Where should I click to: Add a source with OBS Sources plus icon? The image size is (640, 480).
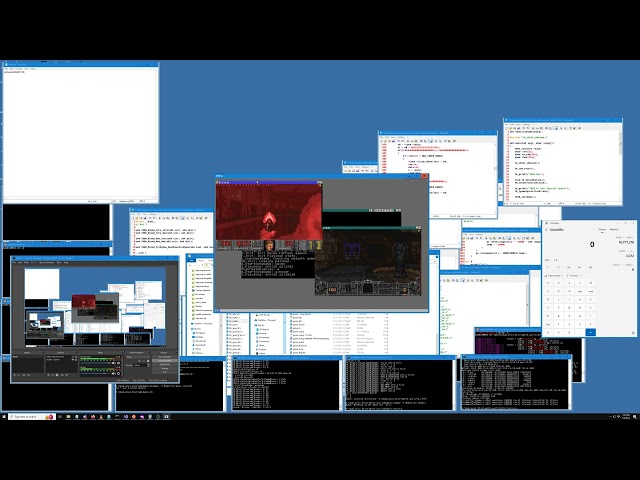48,375
